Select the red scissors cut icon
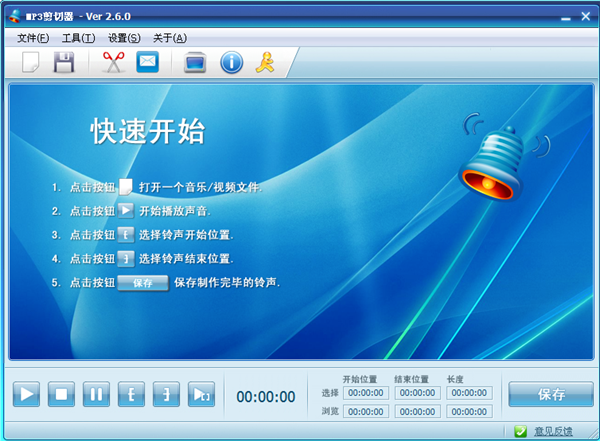This screenshot has height=441, width=600. (x=113, y=62)
